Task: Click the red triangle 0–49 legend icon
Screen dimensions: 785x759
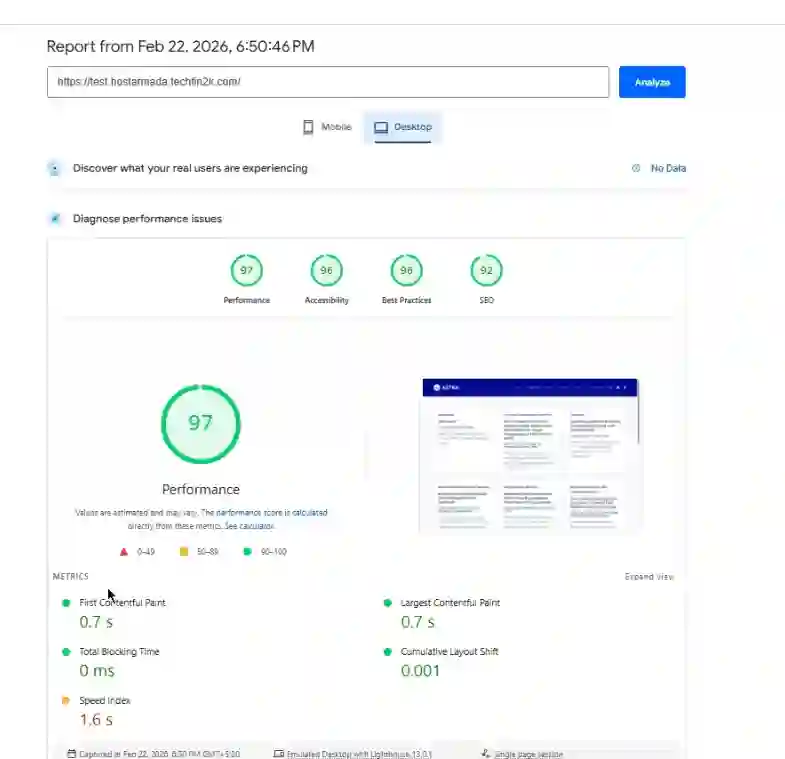Action: coord(124,552)
